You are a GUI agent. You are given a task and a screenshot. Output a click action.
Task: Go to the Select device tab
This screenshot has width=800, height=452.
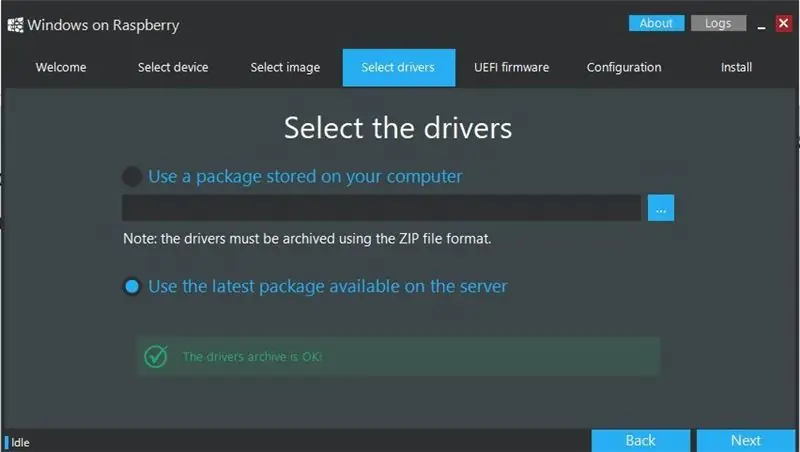click(x=173, y=67)
